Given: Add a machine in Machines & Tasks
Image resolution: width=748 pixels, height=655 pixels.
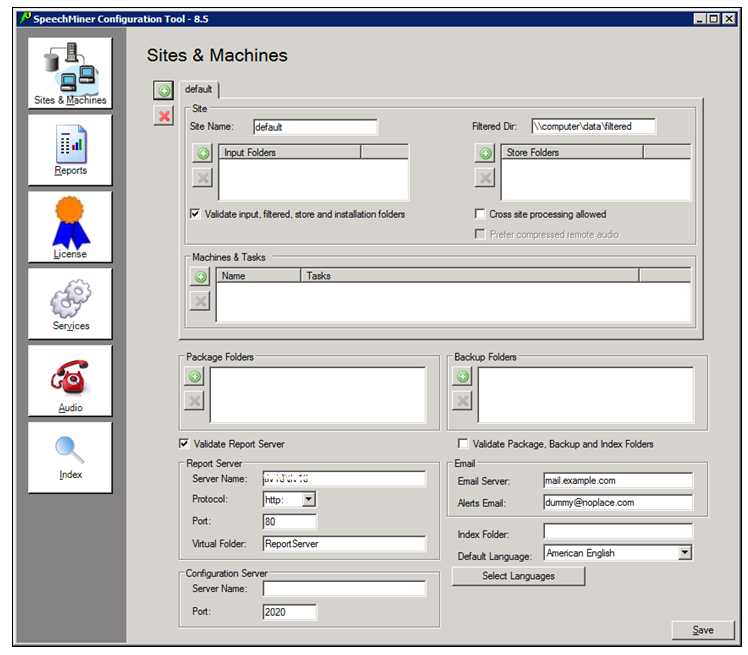Looking at the screenshot, I should [x=200, y=277].
